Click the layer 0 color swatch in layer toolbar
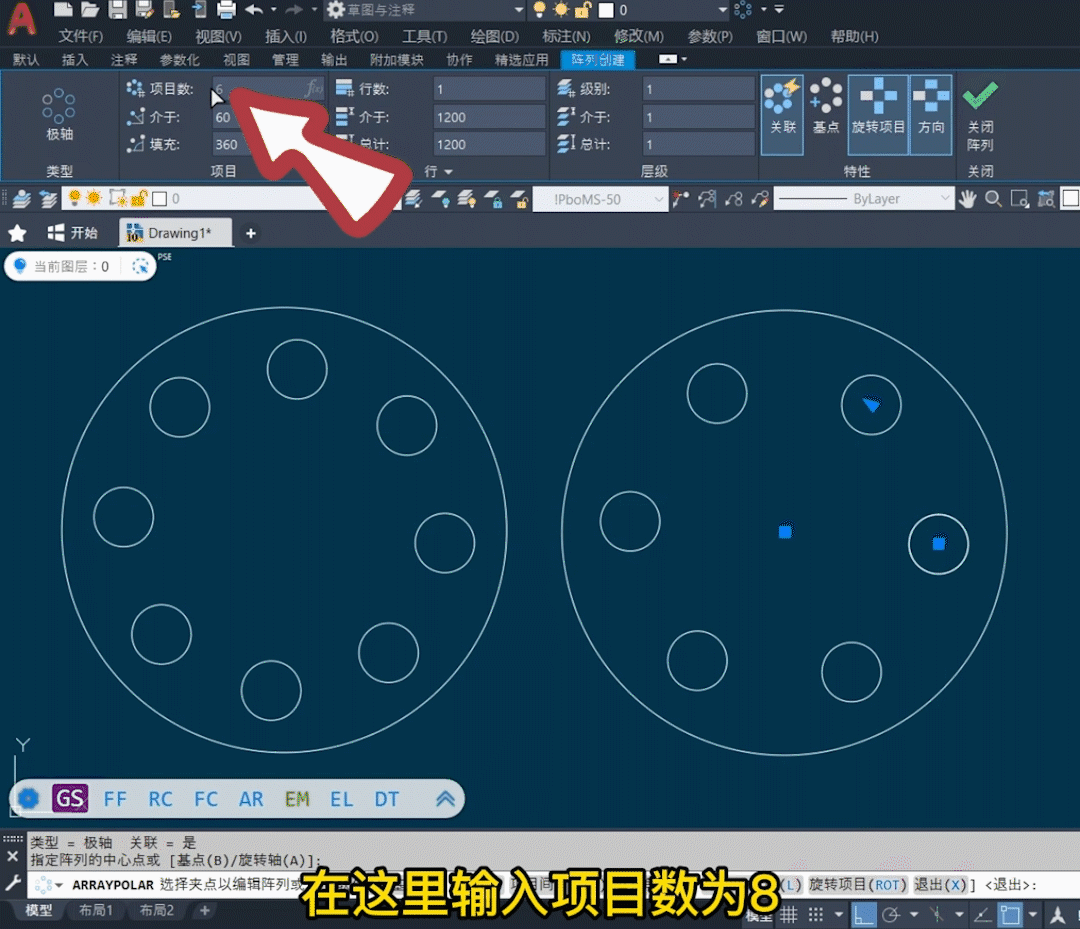This screenshot has height=929, width=1080. coord(160,199)
